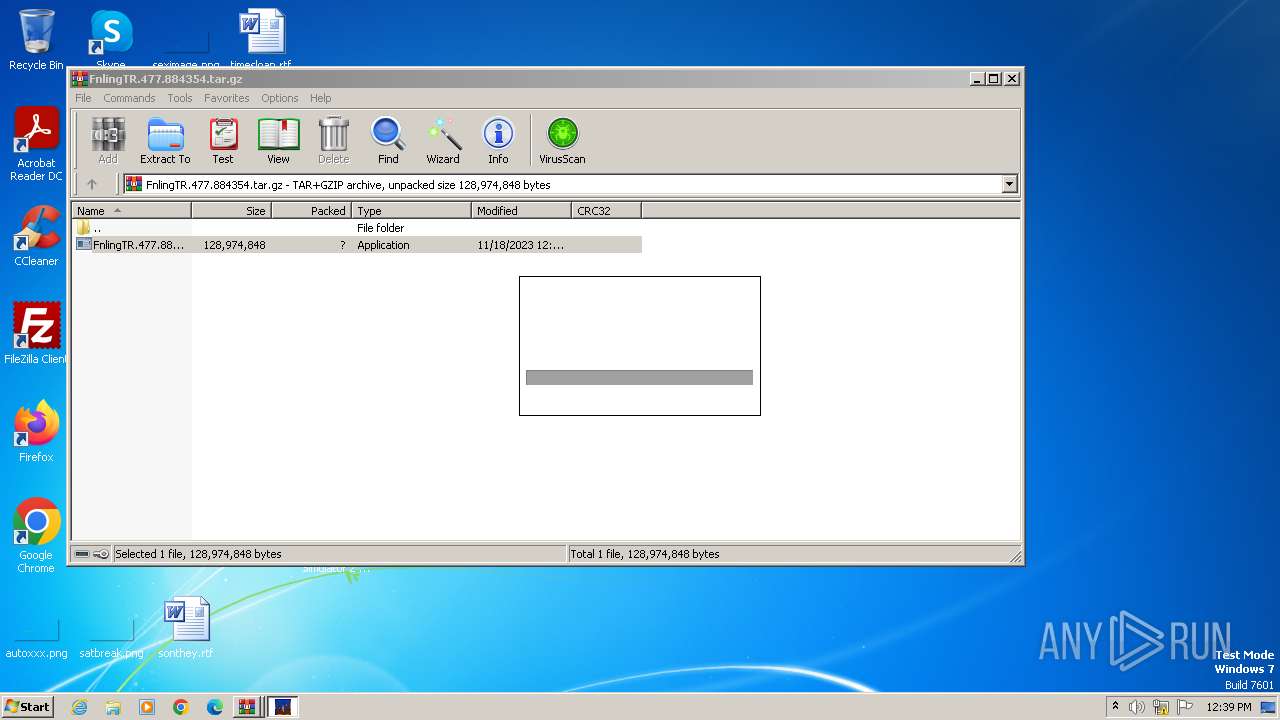This screenshot has width=1280, height=720.
Task: Launch CCleaner desktop shortcut
Action: pyautogui.click(x=36, y=236)
